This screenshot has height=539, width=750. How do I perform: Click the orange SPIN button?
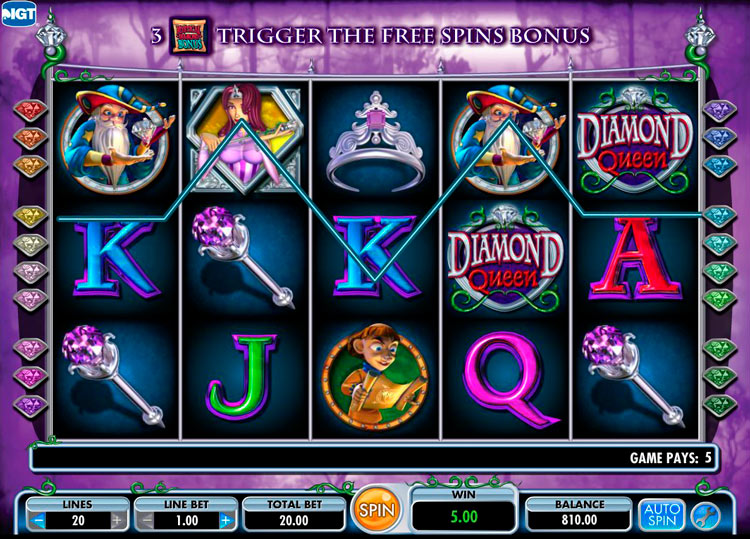(x=376, y=510)
